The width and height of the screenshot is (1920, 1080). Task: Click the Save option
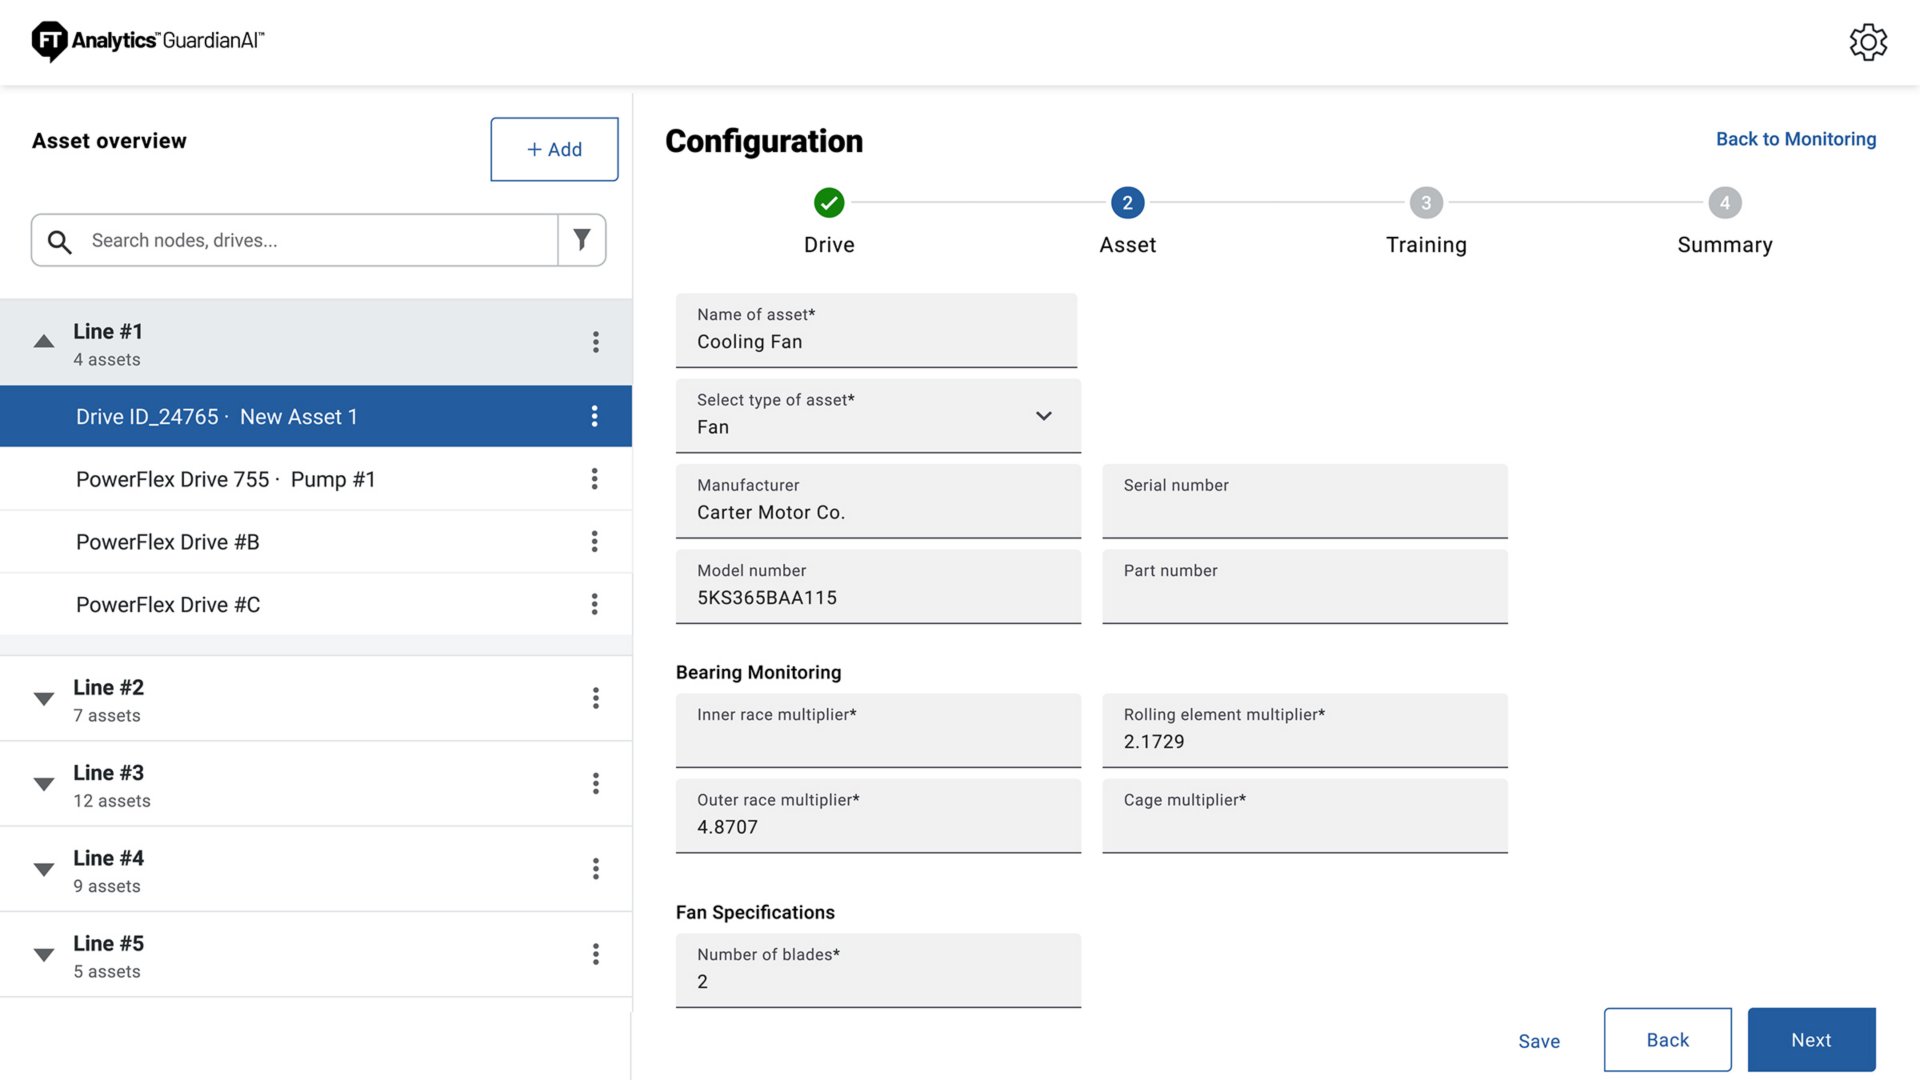(x=1539, y=1040)
